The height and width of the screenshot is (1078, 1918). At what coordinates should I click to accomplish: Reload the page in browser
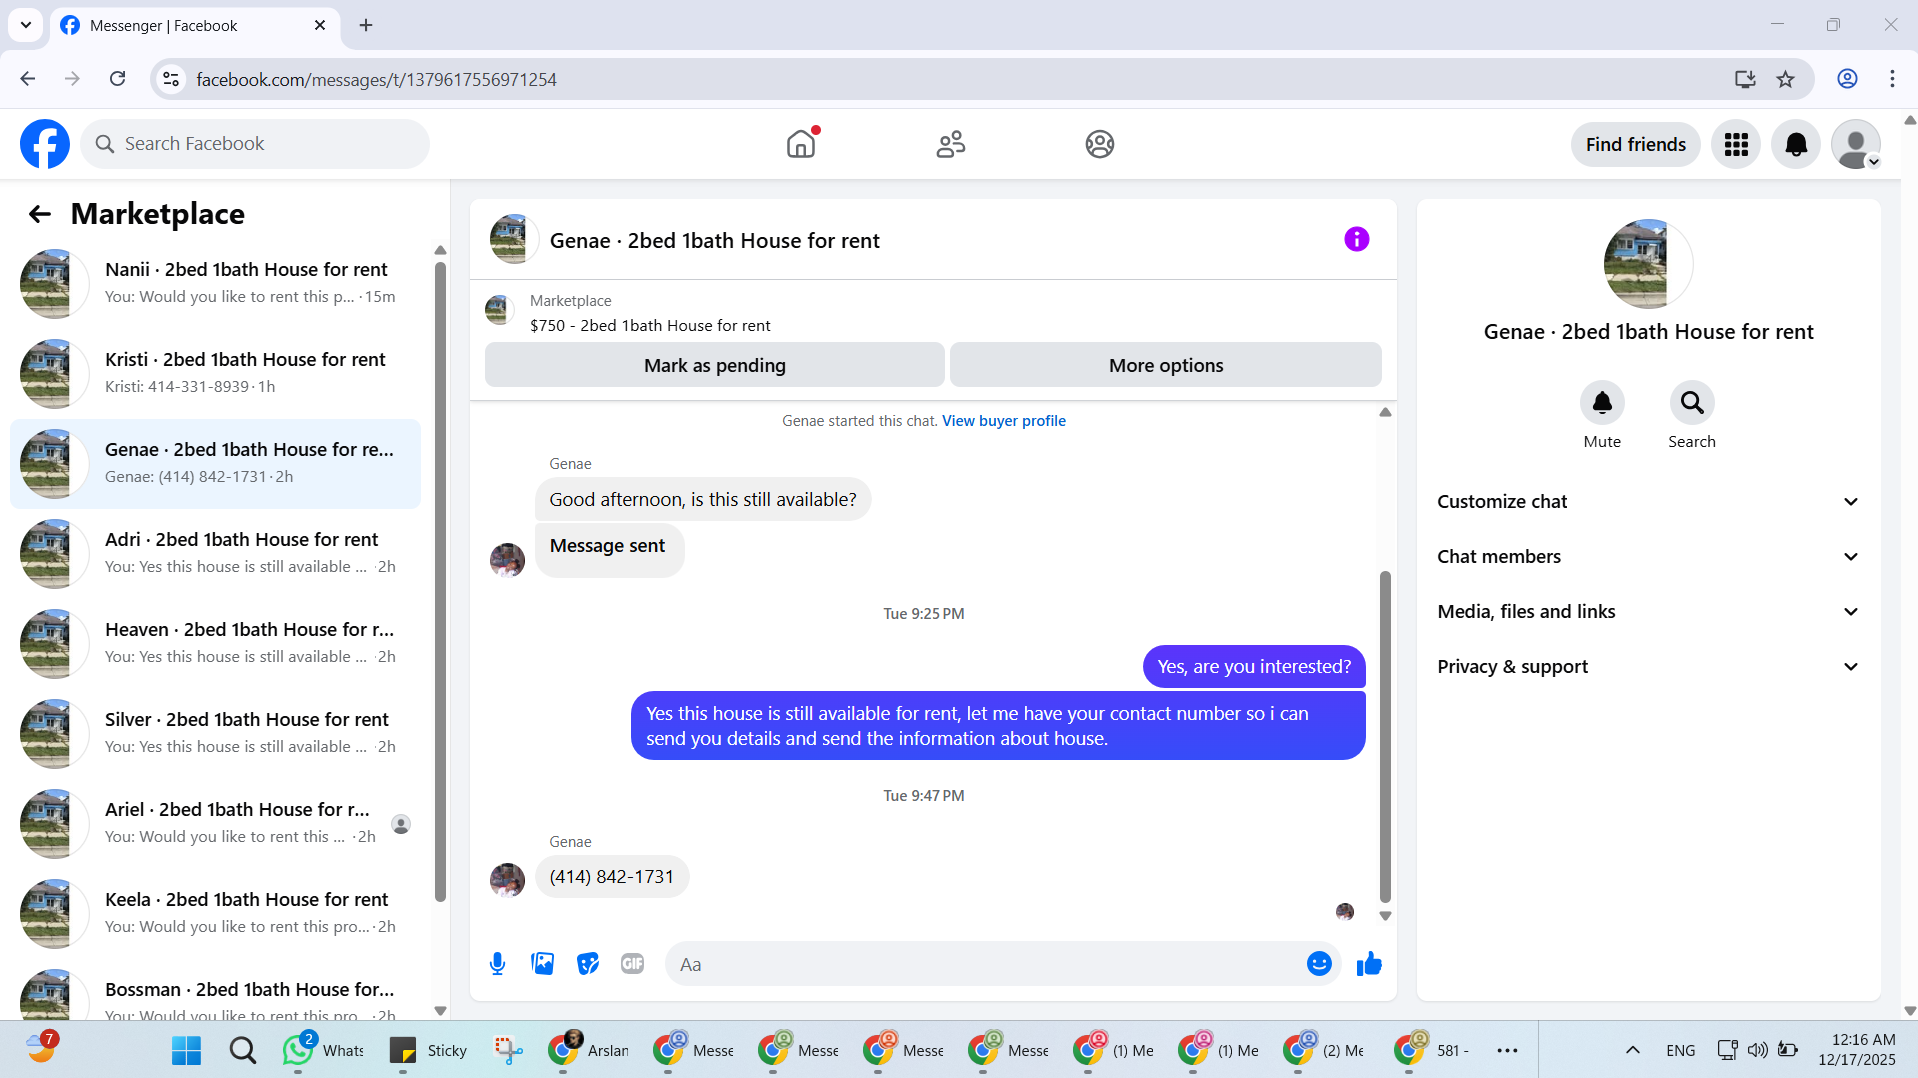click(117, 79)
